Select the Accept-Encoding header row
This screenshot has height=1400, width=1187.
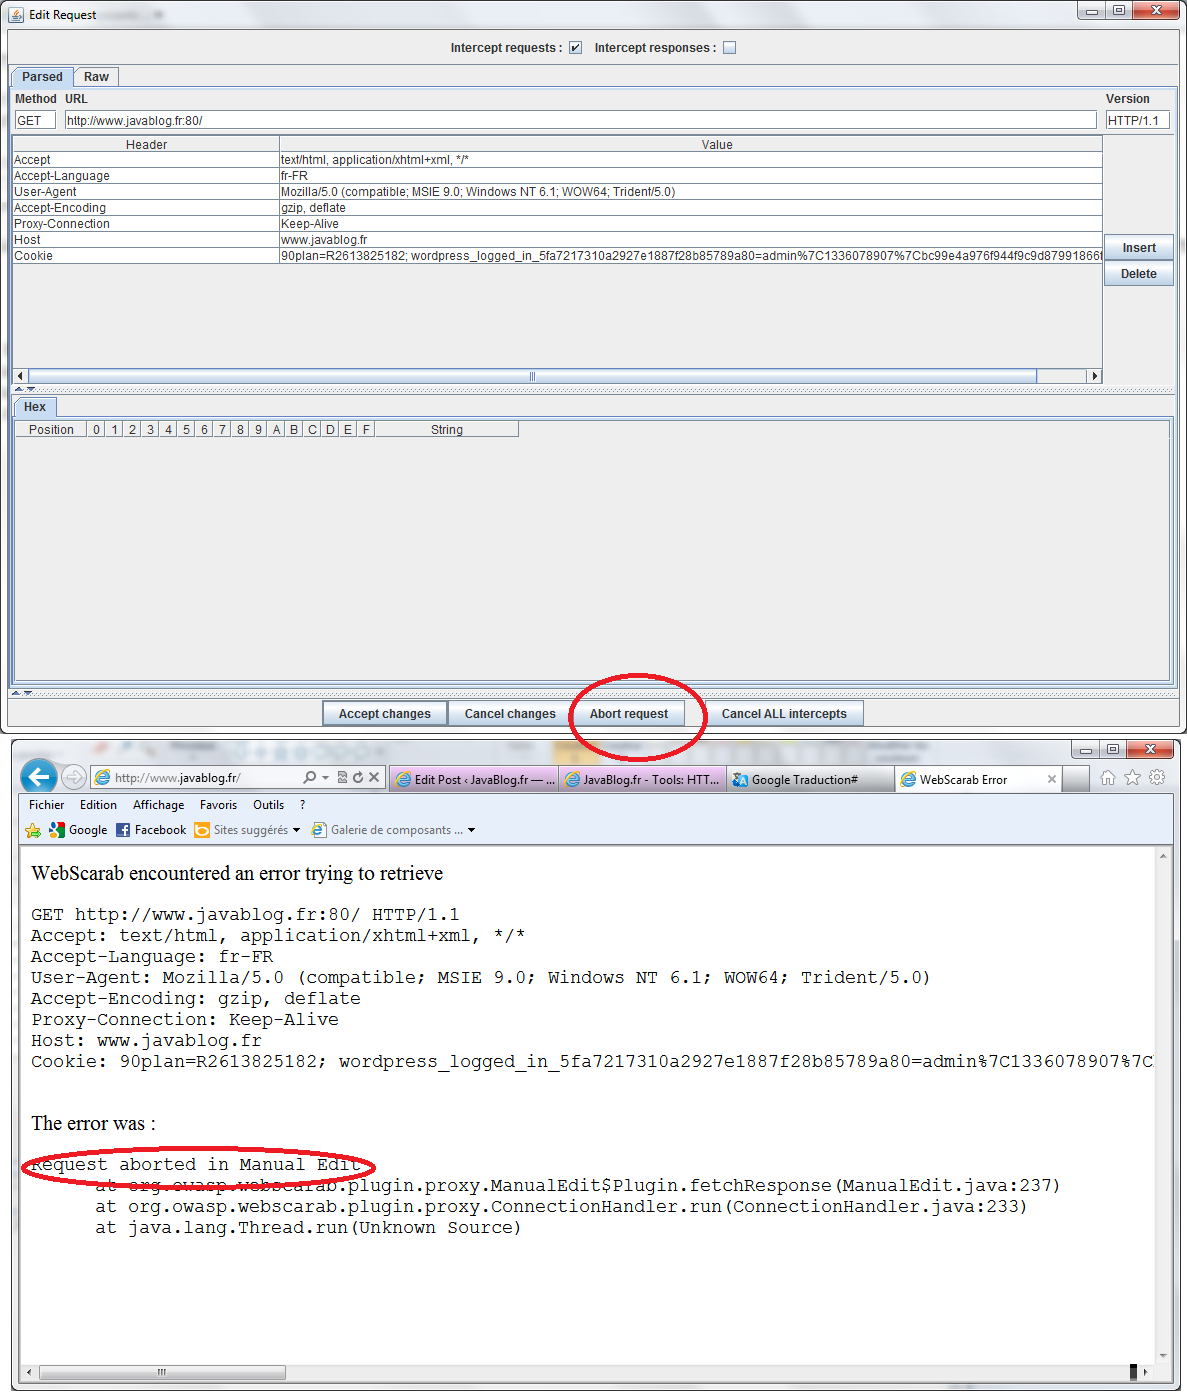point(557,208)
